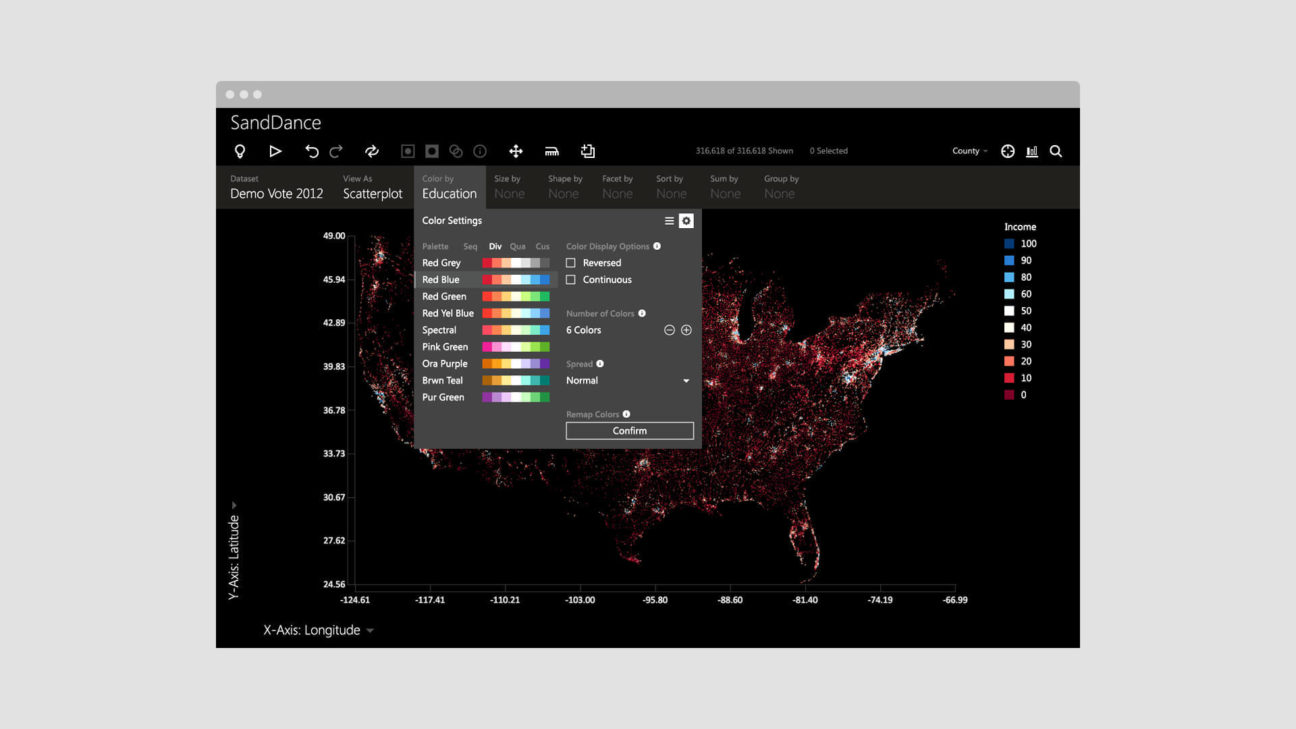Open the Spread Normal dropdown
1296x729 pixels.
click(628, 381)
